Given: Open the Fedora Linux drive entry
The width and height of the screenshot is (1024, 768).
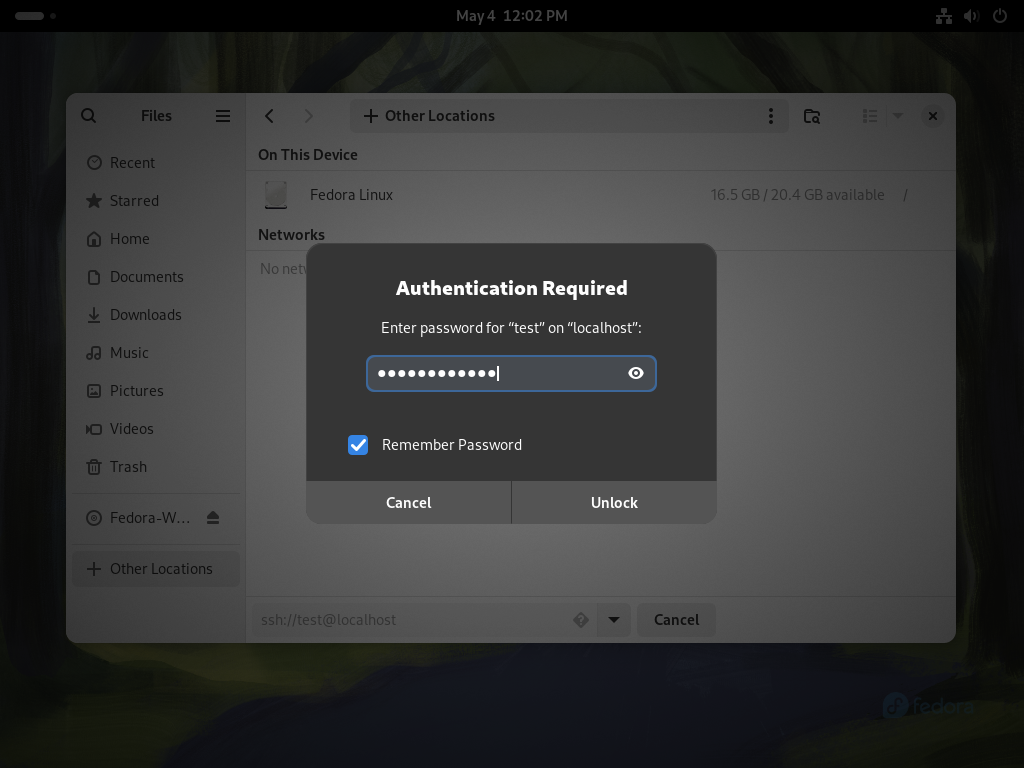Looking at the screenshot, I should (600, 195).
